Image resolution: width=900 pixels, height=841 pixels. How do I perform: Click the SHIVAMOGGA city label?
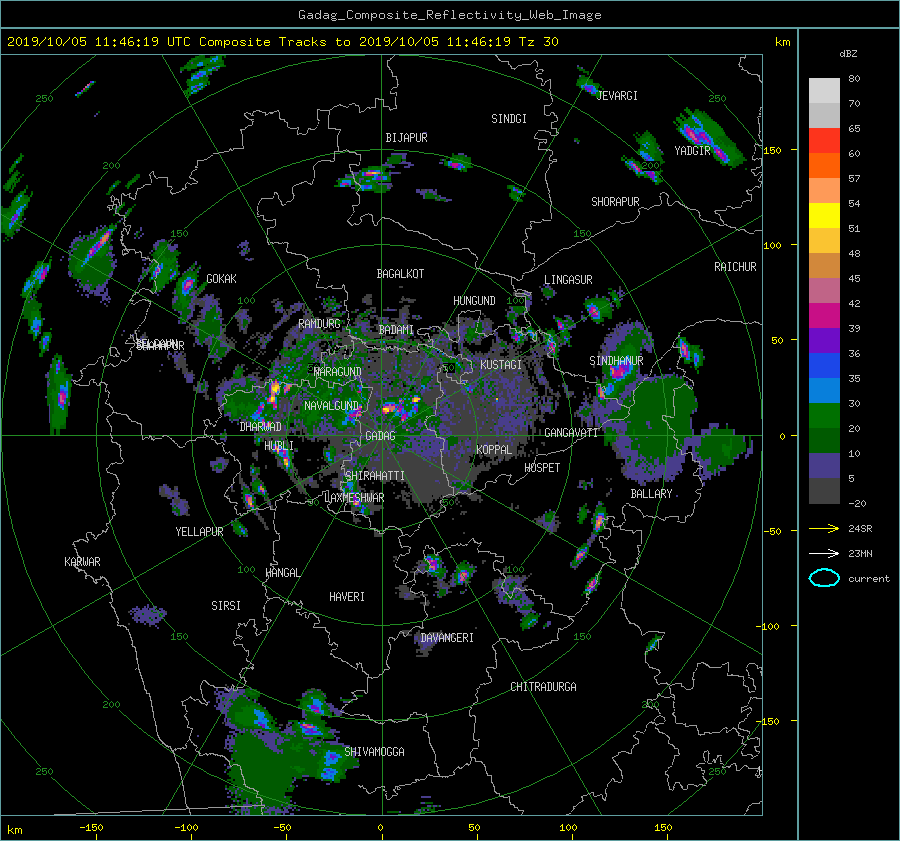coord(374,752)
